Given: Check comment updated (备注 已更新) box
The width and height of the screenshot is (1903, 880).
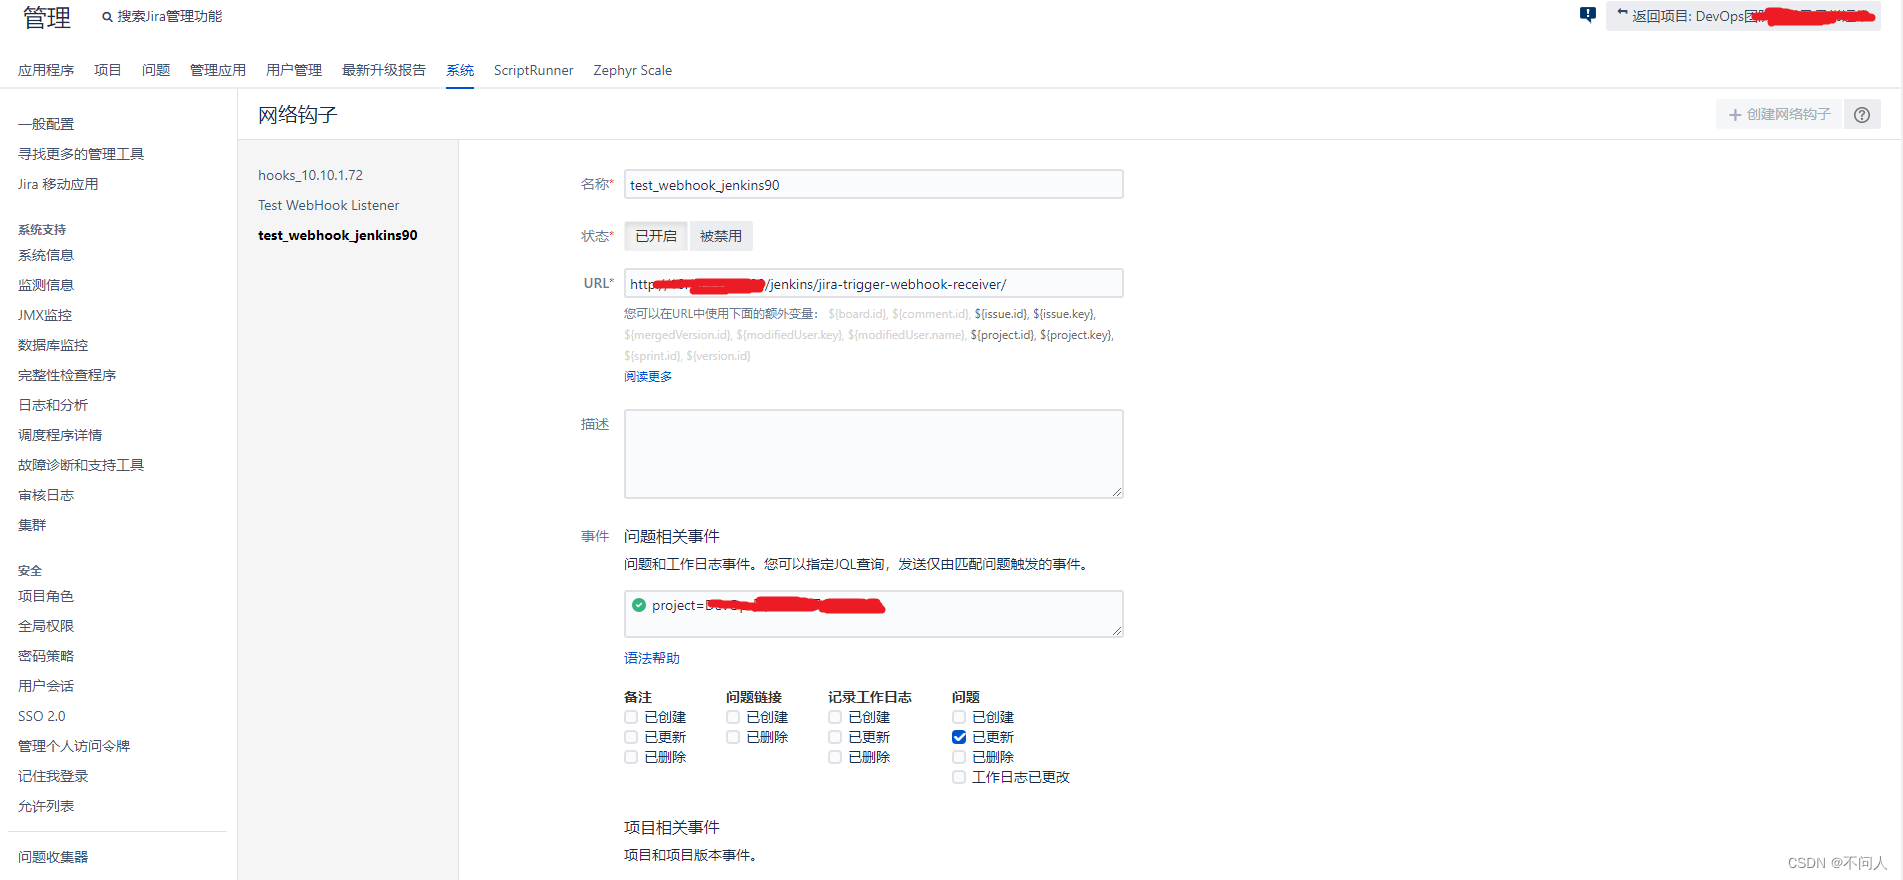Looking at the screenshot, I should tap(631, 737).
